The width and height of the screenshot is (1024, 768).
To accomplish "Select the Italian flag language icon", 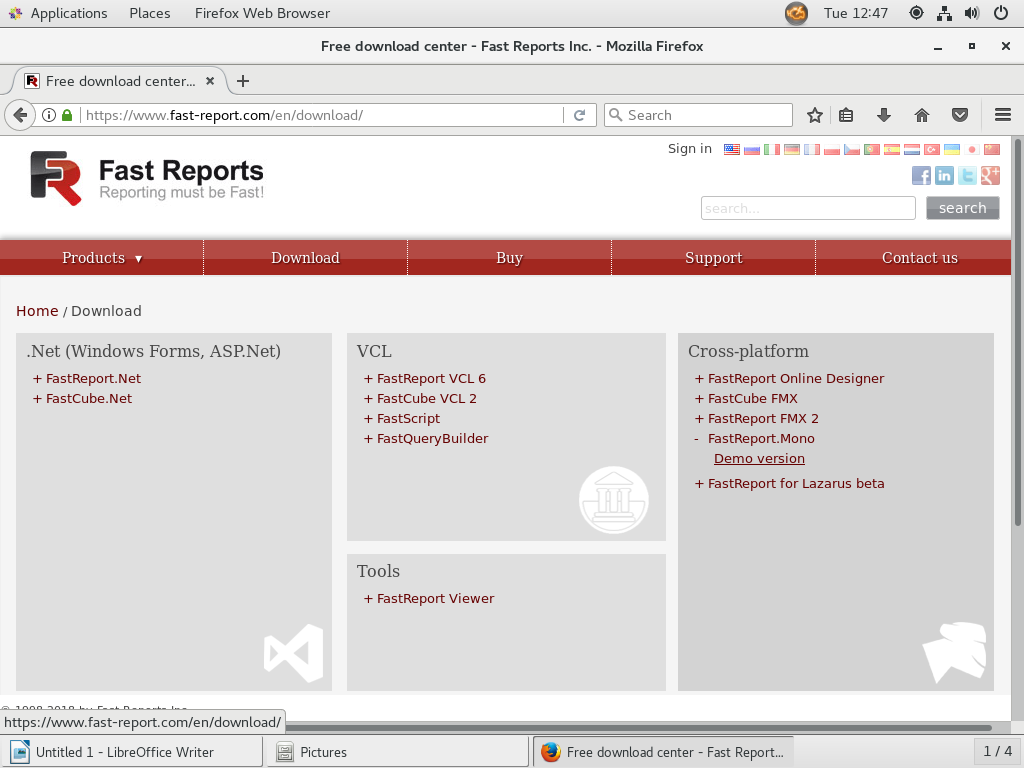I will pos(772,150).
